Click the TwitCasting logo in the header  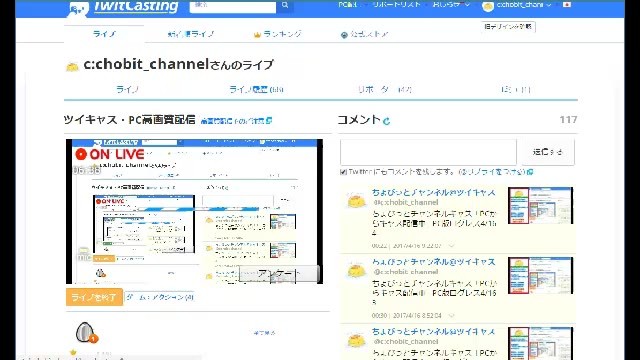pyautogui.click(x=124, y=7)
